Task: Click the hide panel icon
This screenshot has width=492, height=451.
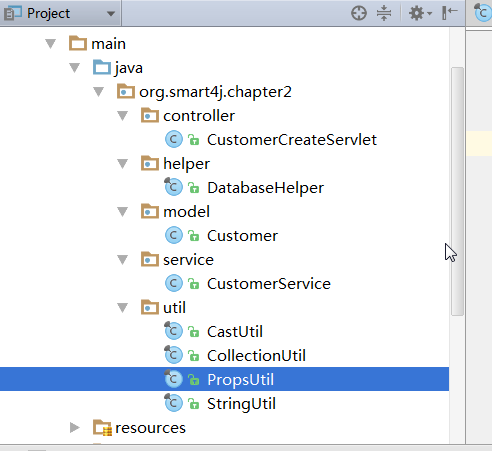Action: 449,14
